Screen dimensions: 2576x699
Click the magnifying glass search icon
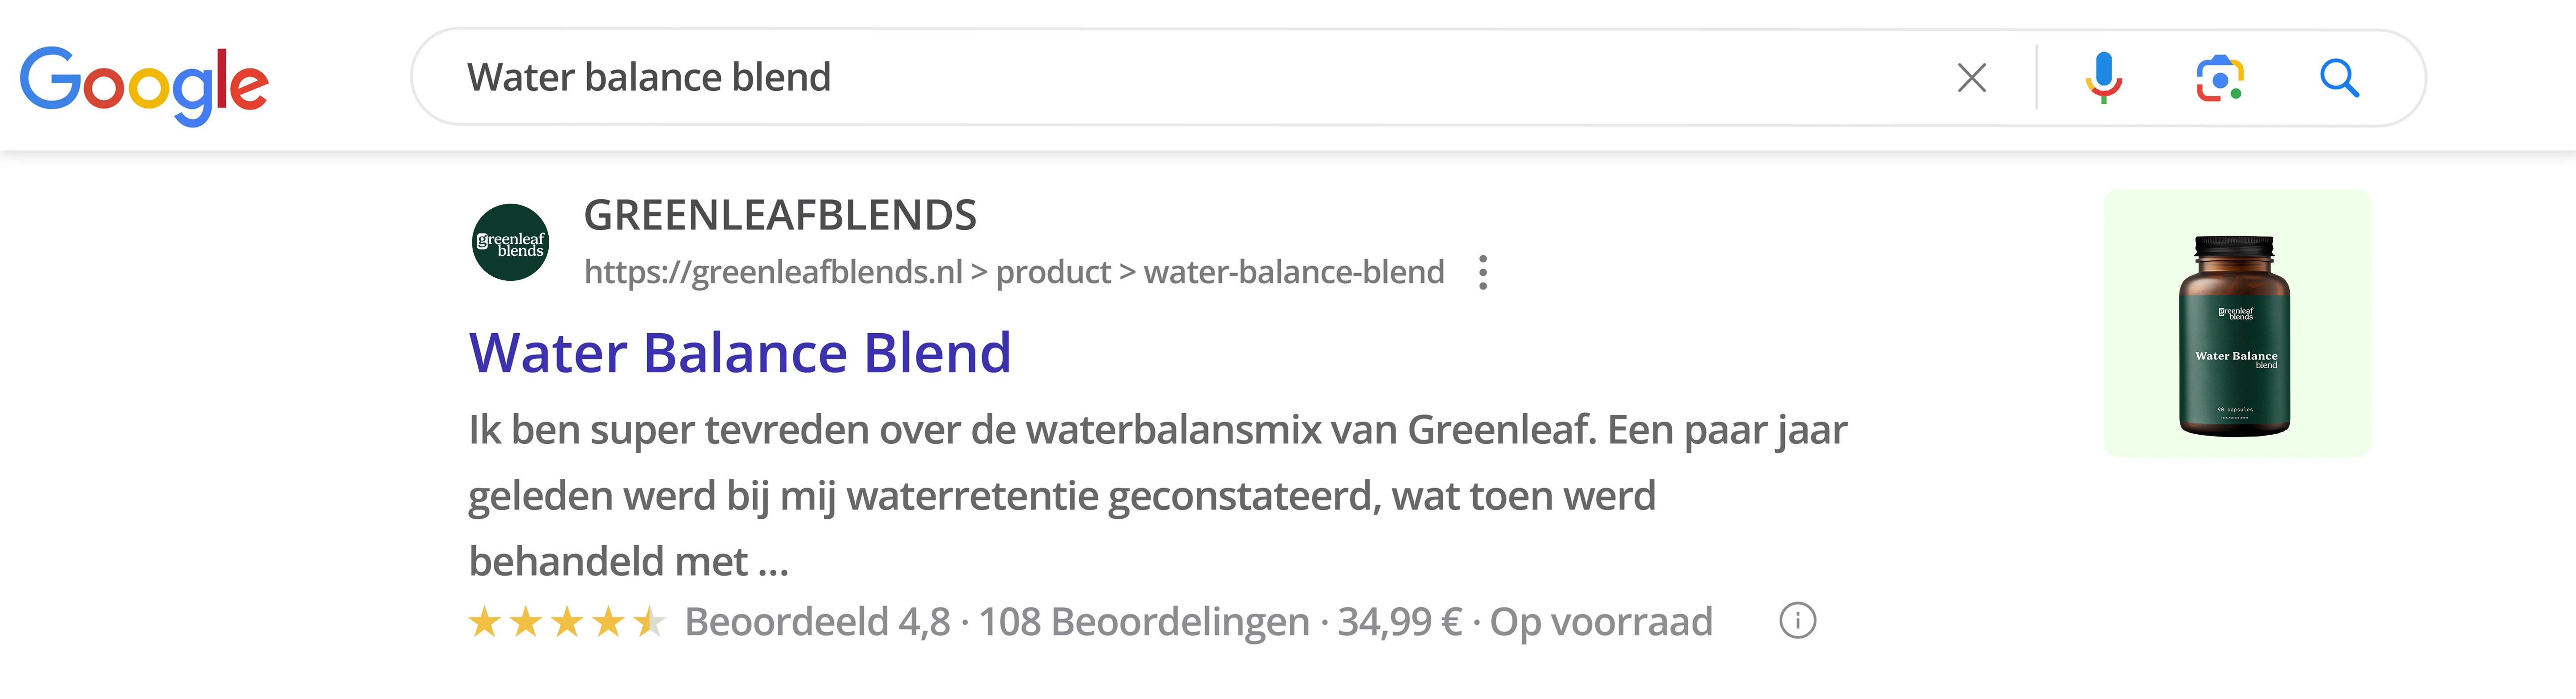[x=2339, y=78]
